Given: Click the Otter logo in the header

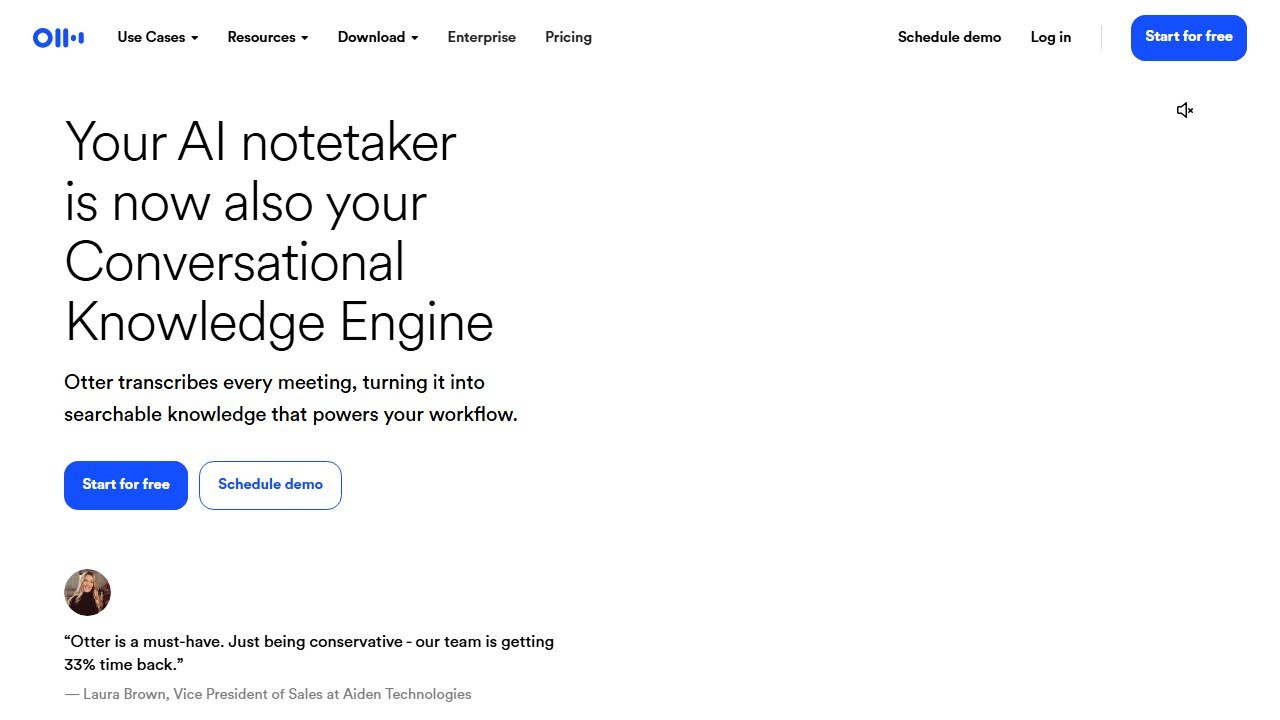Looking at the screenshot, I should pos(58,38).
